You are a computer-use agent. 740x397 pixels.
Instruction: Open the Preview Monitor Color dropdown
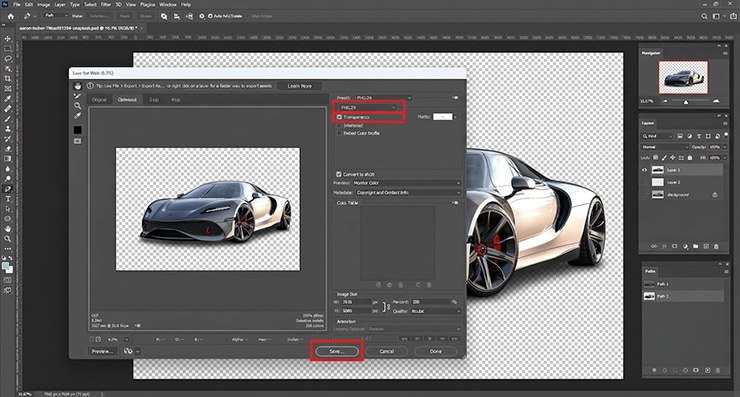pyautogui.click(x=407, y=183)
